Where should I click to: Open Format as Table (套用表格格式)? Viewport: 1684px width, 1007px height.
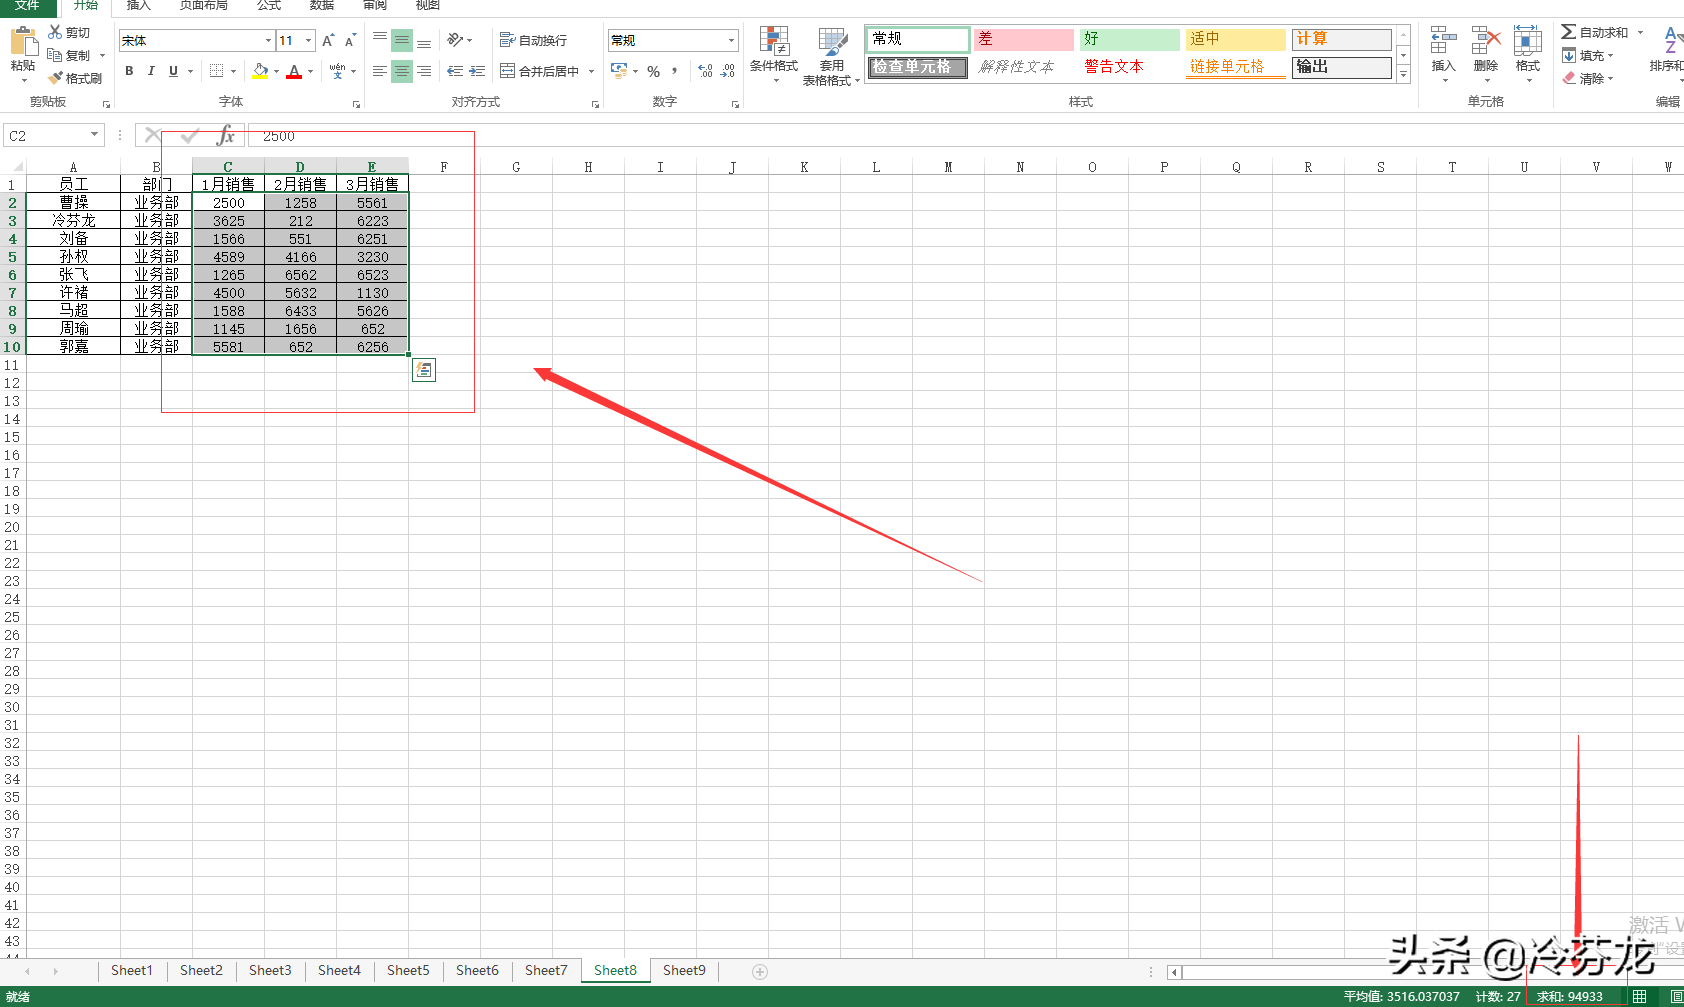pyautogui.click(x=831, y=56)
